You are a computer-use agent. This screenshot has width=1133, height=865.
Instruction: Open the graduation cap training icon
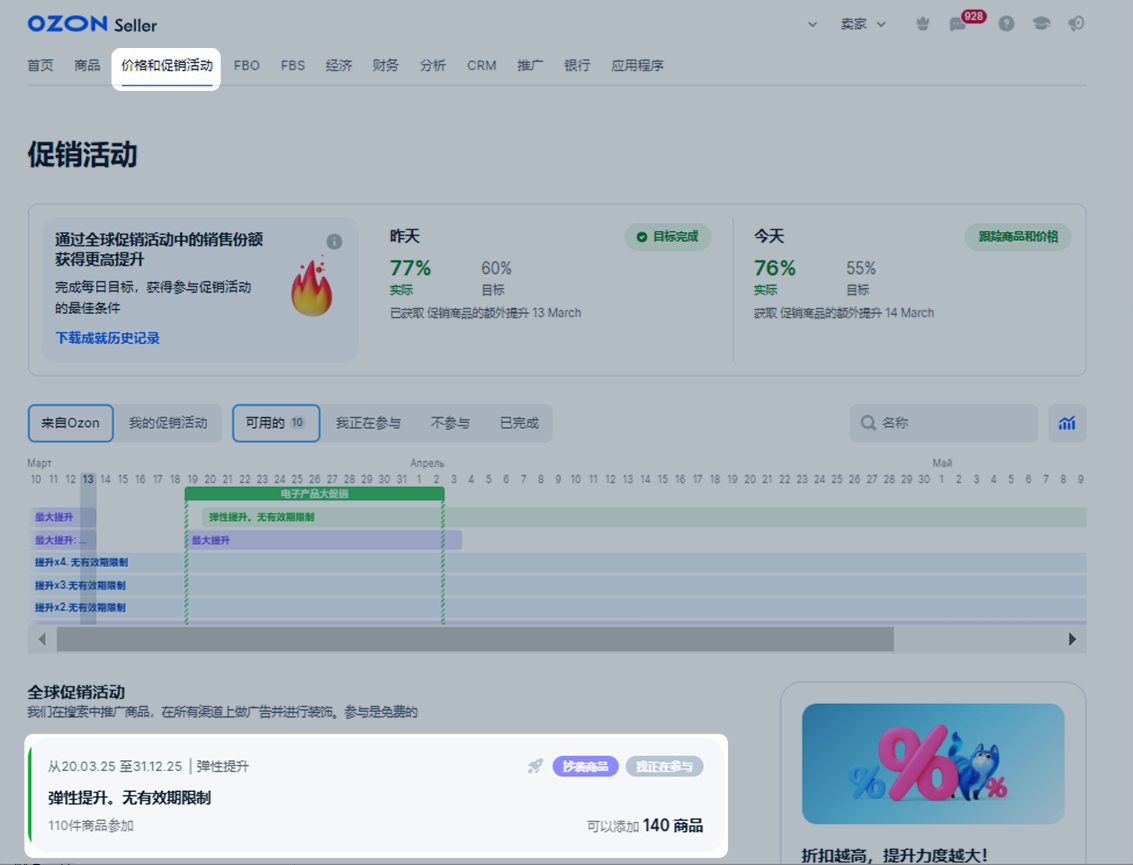tap(1041, 24)
